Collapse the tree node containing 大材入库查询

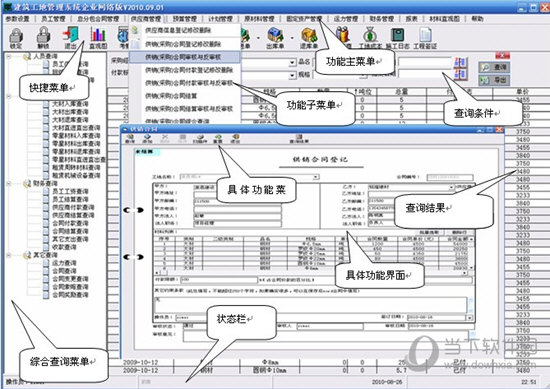coord(8,96)
